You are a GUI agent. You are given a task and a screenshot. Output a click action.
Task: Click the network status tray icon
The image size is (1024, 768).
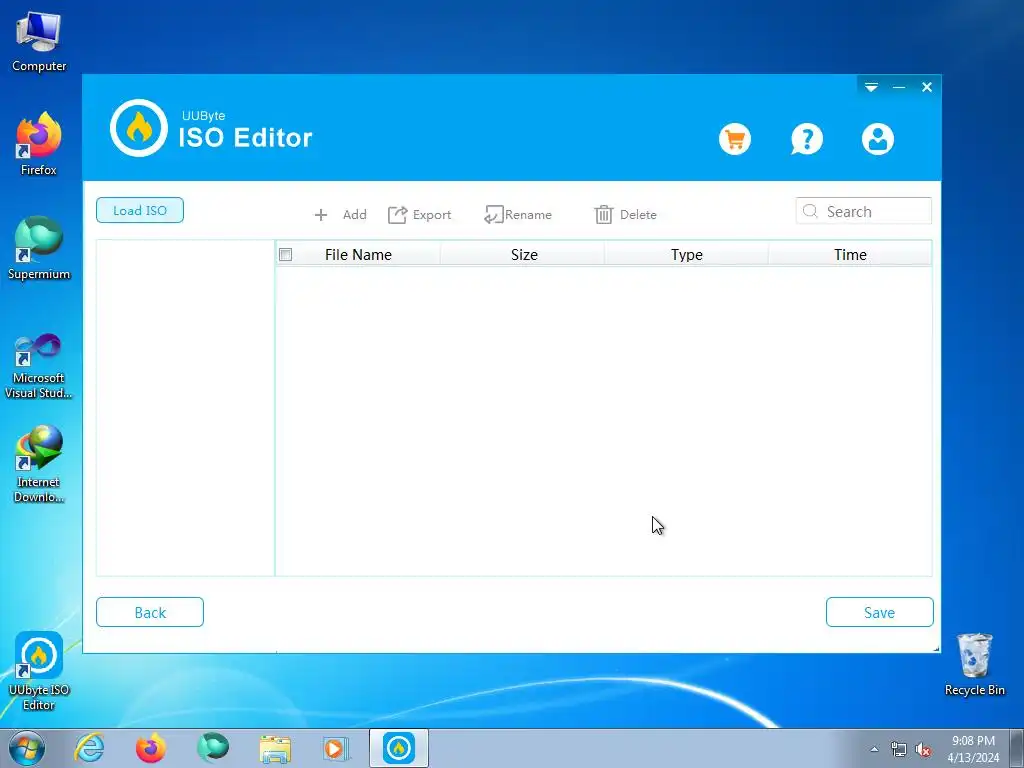coord(899,750)
